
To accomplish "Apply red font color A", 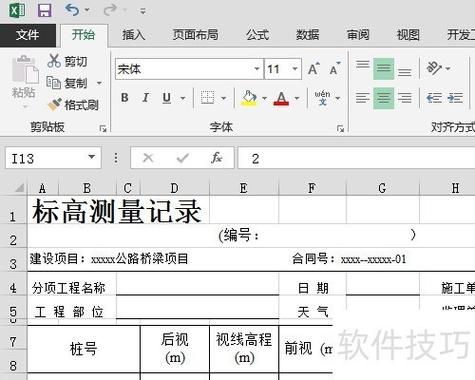I will (281, 98).
